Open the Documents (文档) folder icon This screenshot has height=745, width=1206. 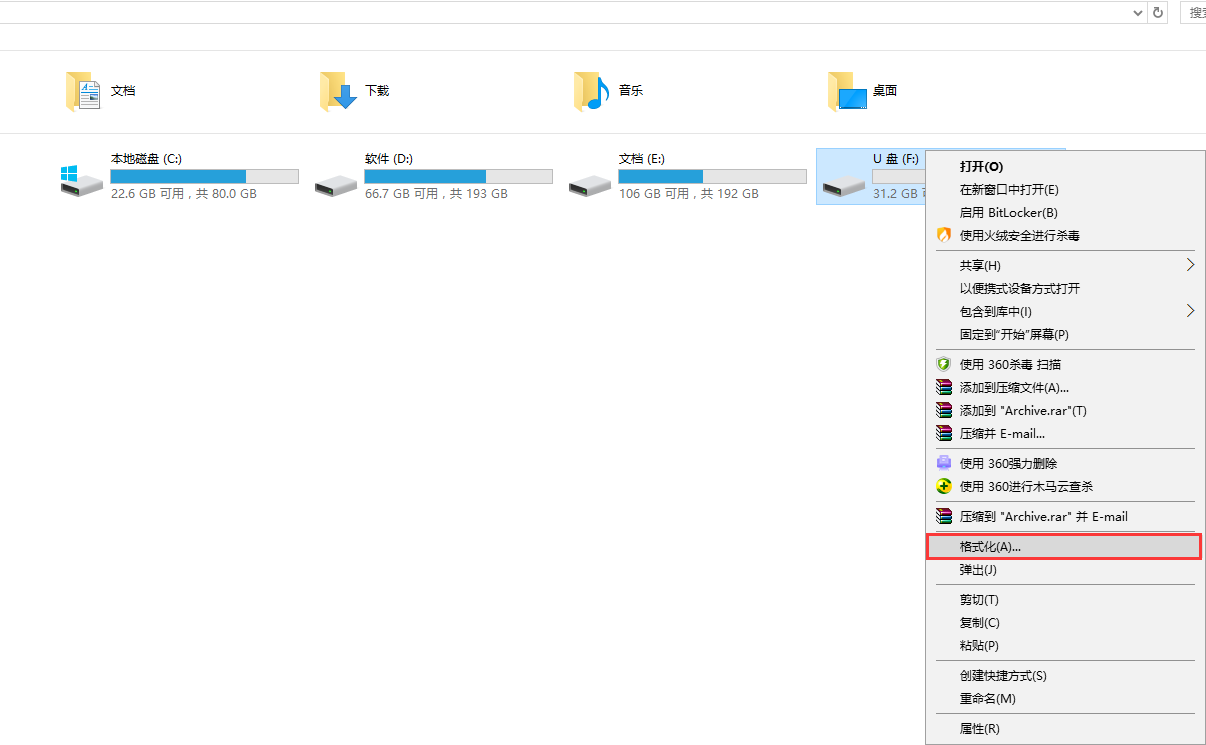84,91
